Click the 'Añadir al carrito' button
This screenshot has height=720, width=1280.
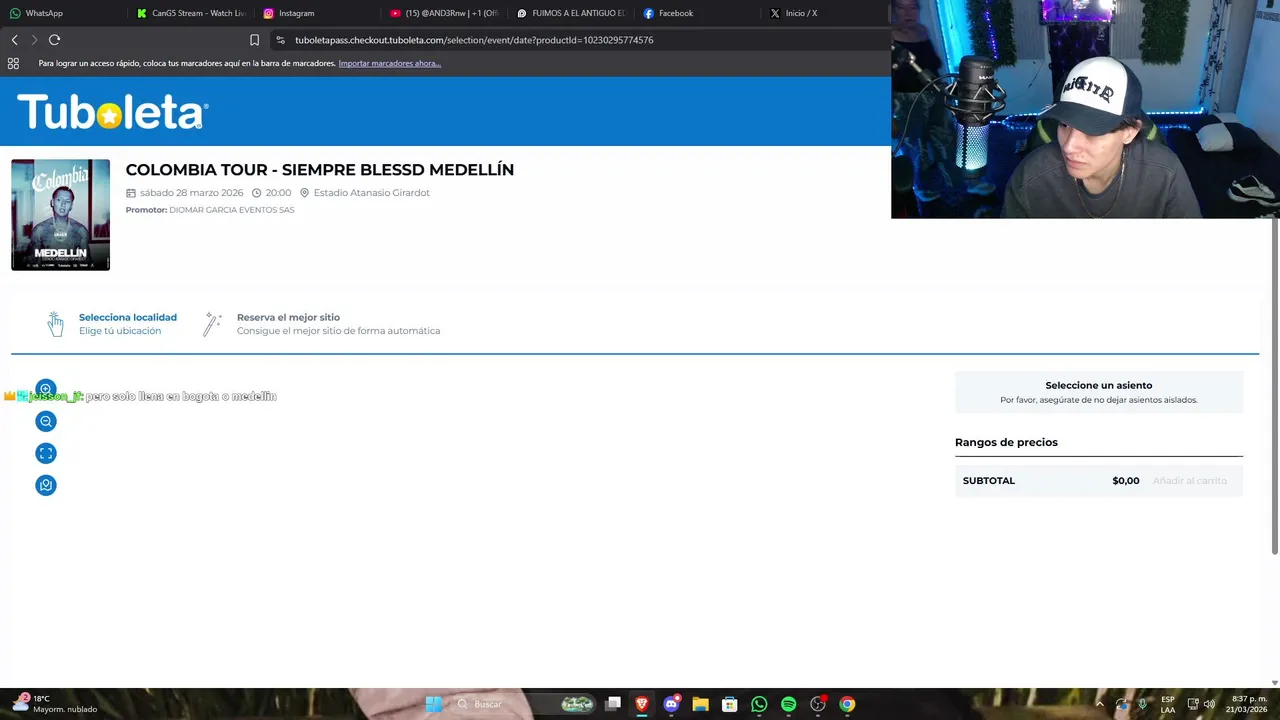click(1189, 481)
